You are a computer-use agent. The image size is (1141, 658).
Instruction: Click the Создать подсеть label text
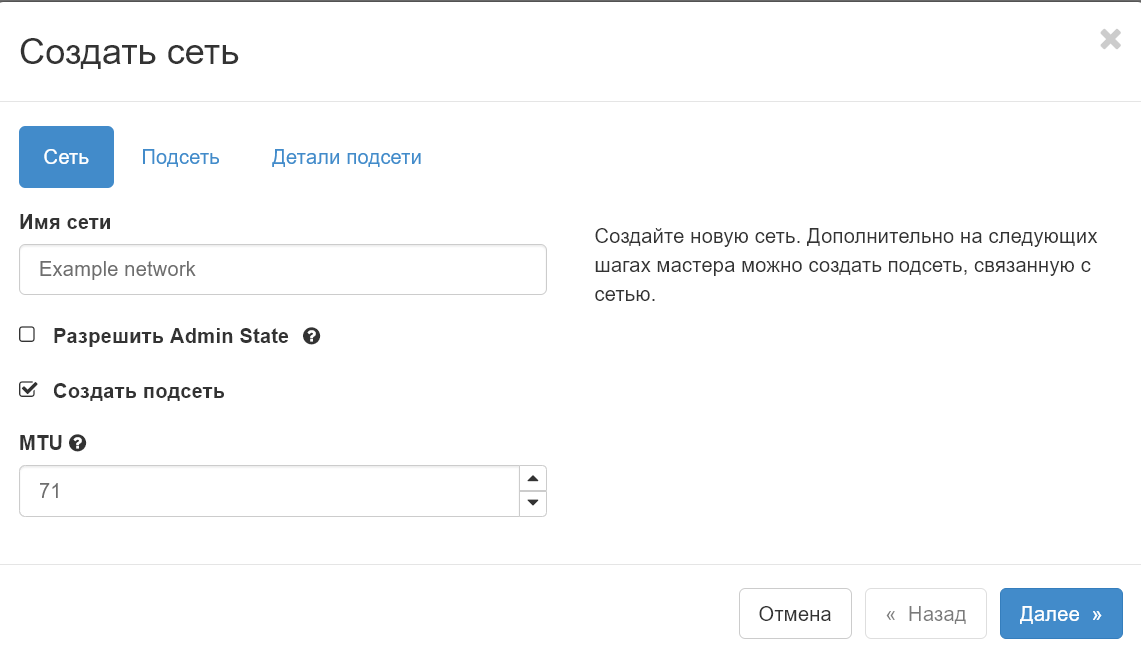(x=138, y=392)
